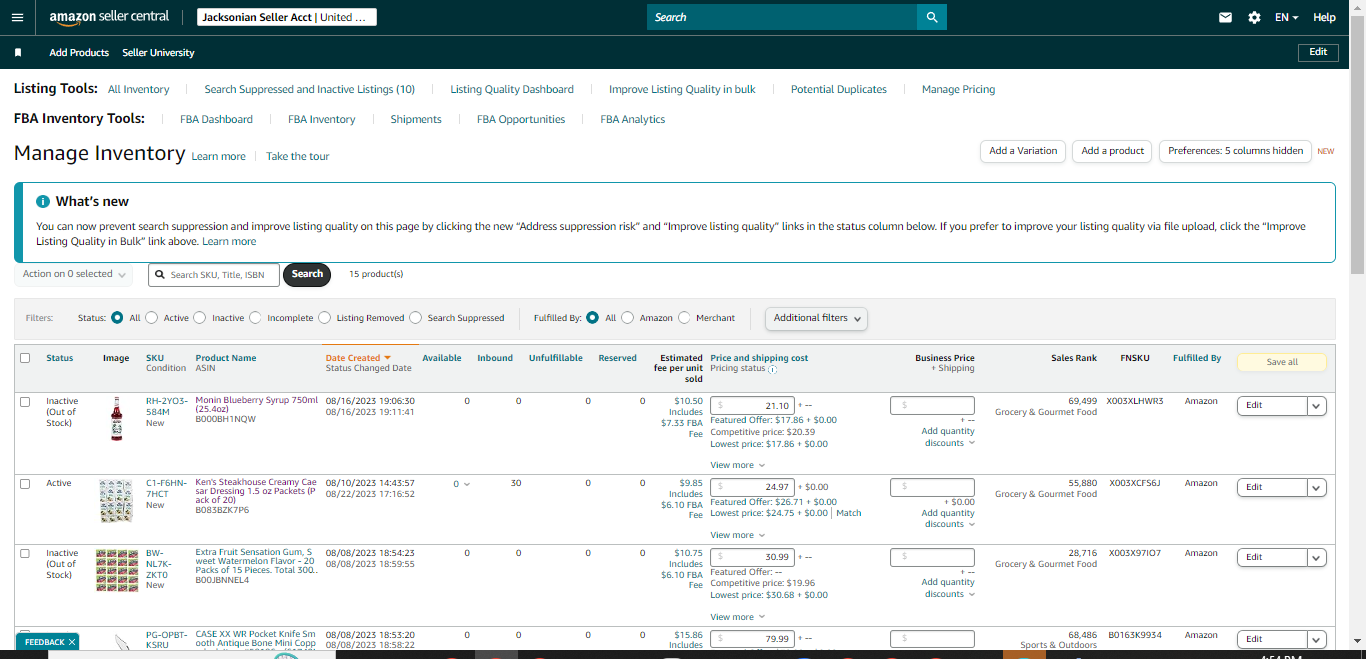Viewport: 1366px width, 659px height.
Task: Tick the select-all checkbox in table header
Action: (25, 358)
